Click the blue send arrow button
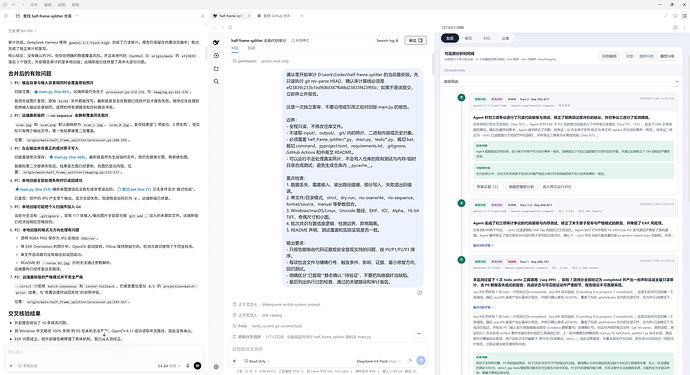Image resolution: width=690 pixels, height=375 pixels. tap(421, 360)
